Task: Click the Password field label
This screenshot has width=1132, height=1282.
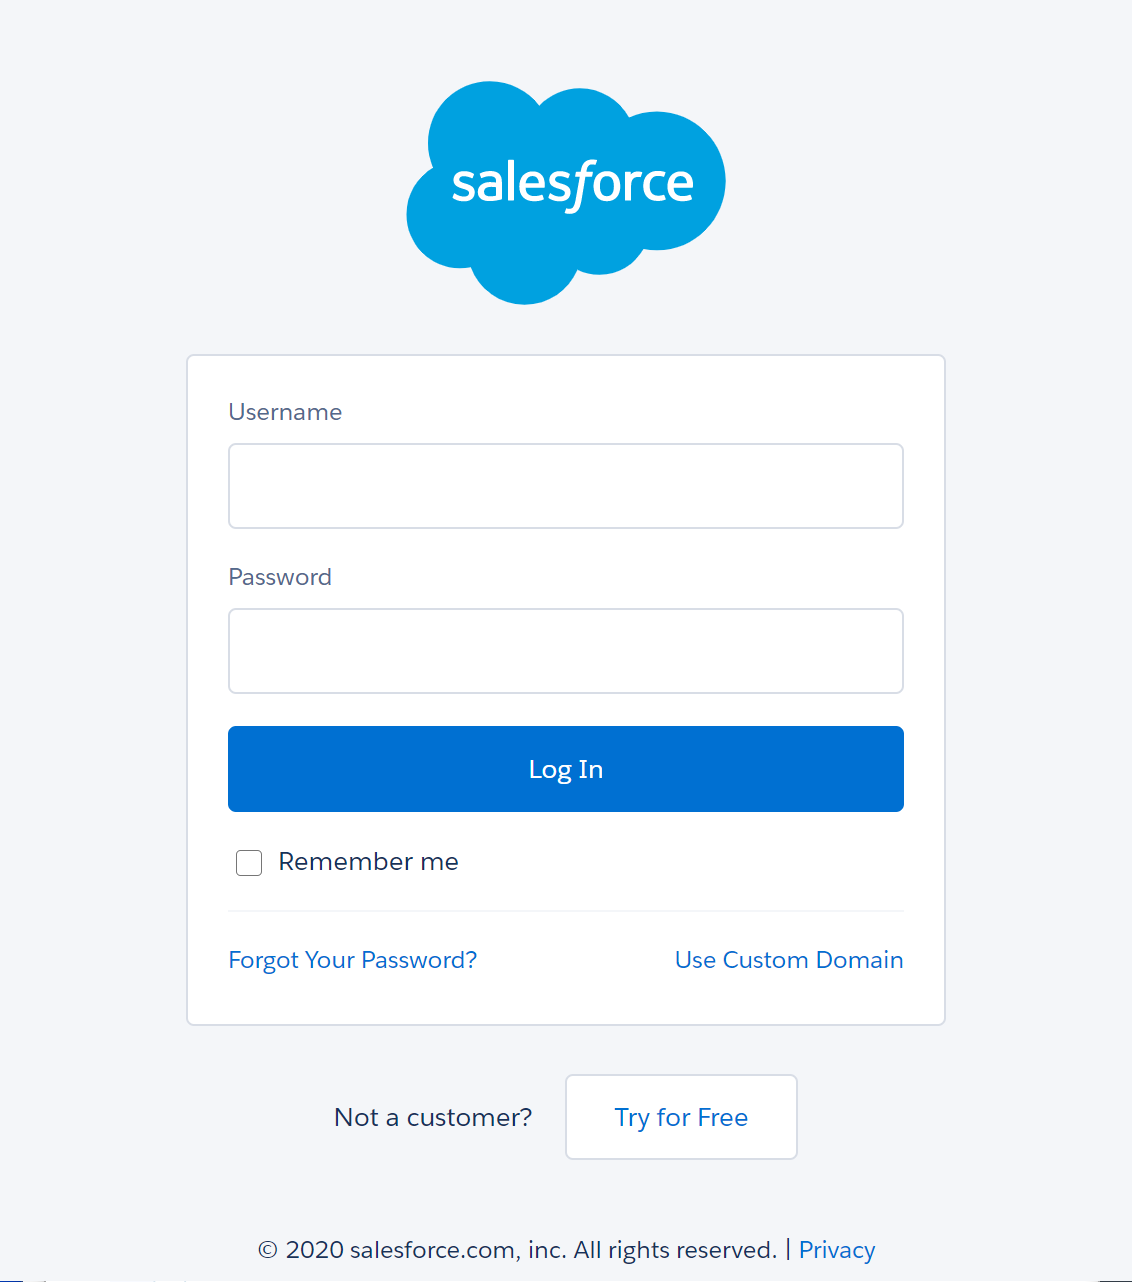Action: [x=280, y=577]
